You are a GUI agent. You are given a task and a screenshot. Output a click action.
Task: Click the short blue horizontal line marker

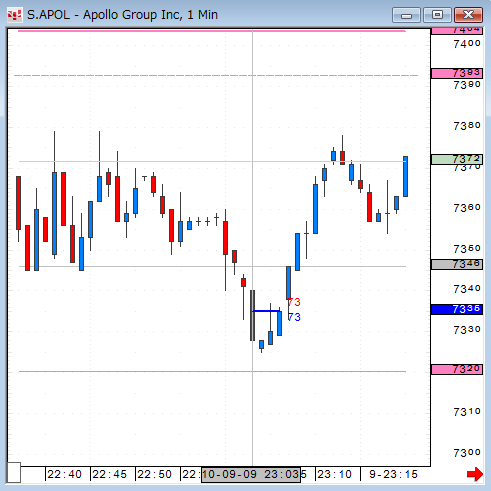click(x=266, y=311)
